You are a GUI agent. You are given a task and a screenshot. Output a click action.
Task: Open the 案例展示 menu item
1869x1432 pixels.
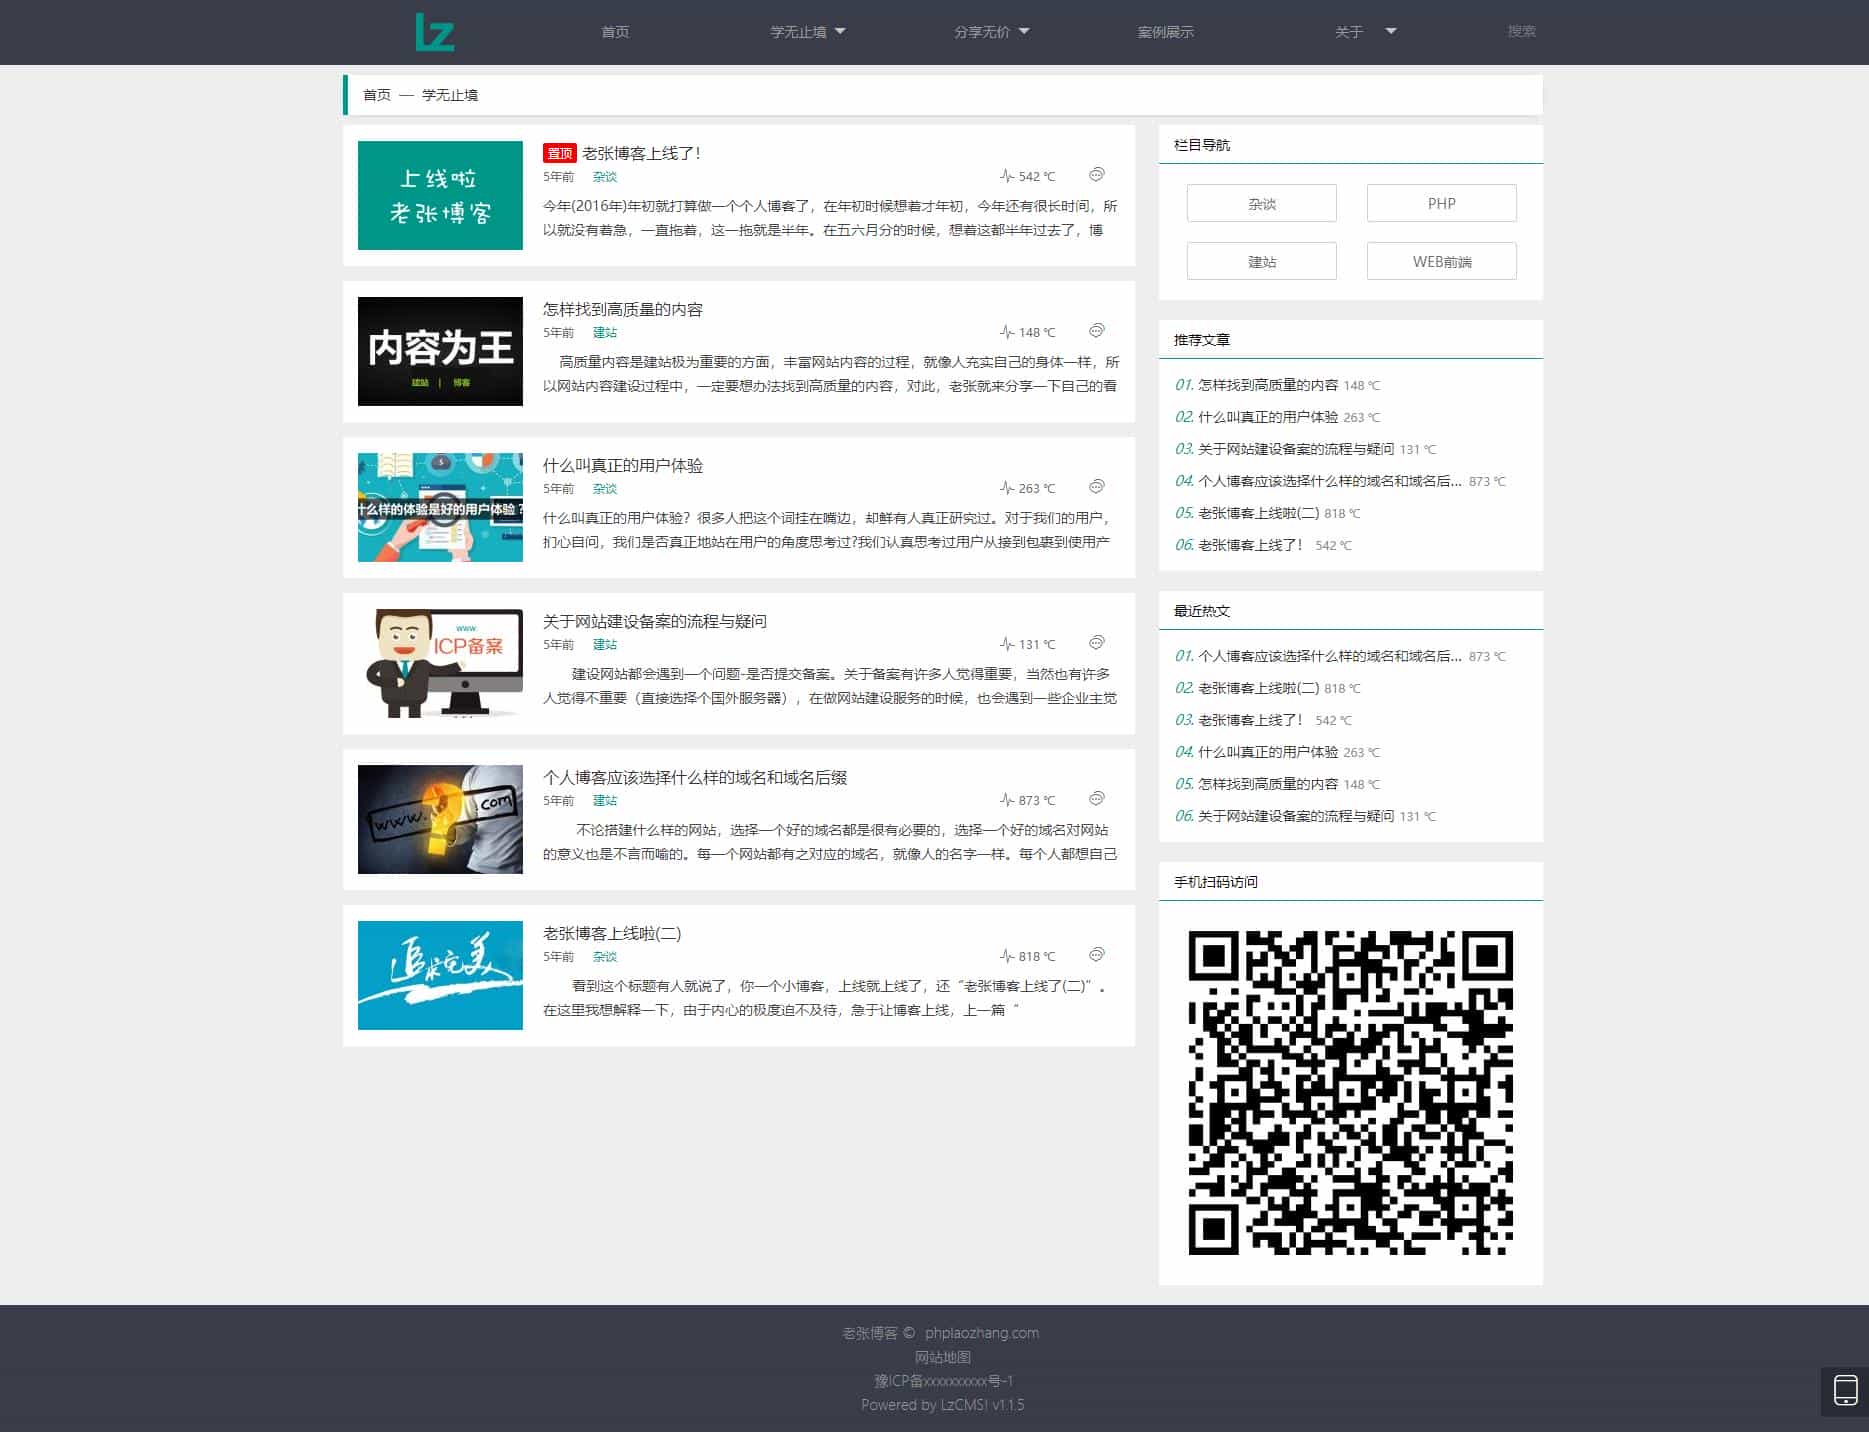(1164, 31)
